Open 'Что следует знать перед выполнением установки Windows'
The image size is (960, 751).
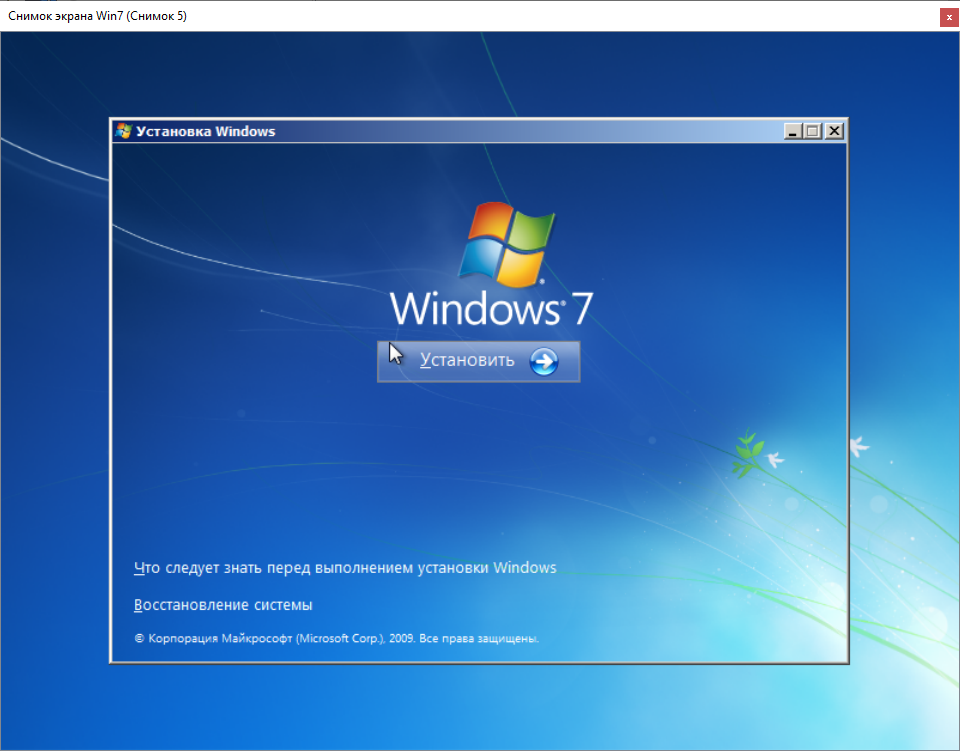tap(345, 567)
